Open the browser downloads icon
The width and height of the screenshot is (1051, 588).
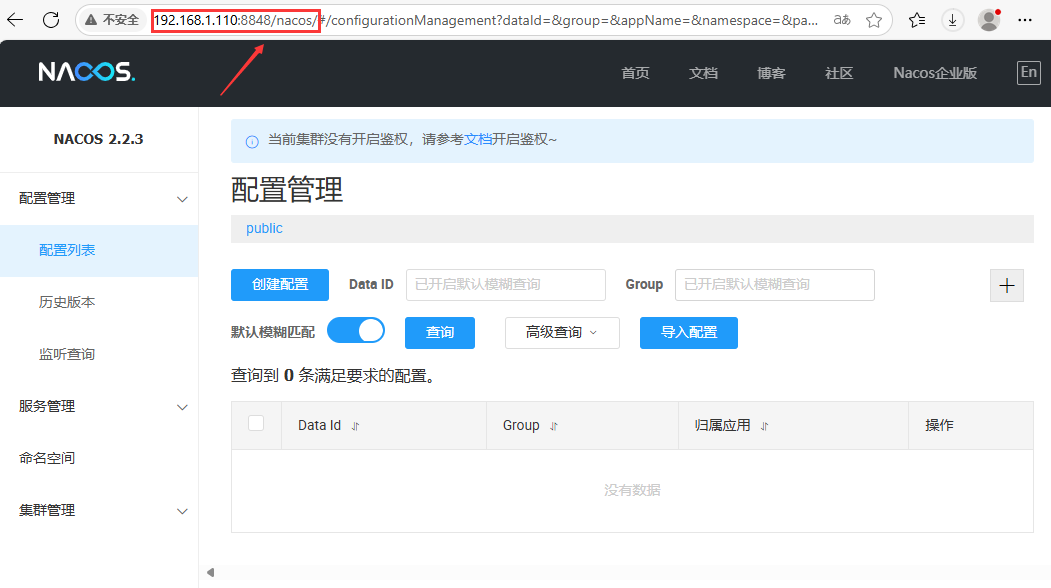click(952, 20)
